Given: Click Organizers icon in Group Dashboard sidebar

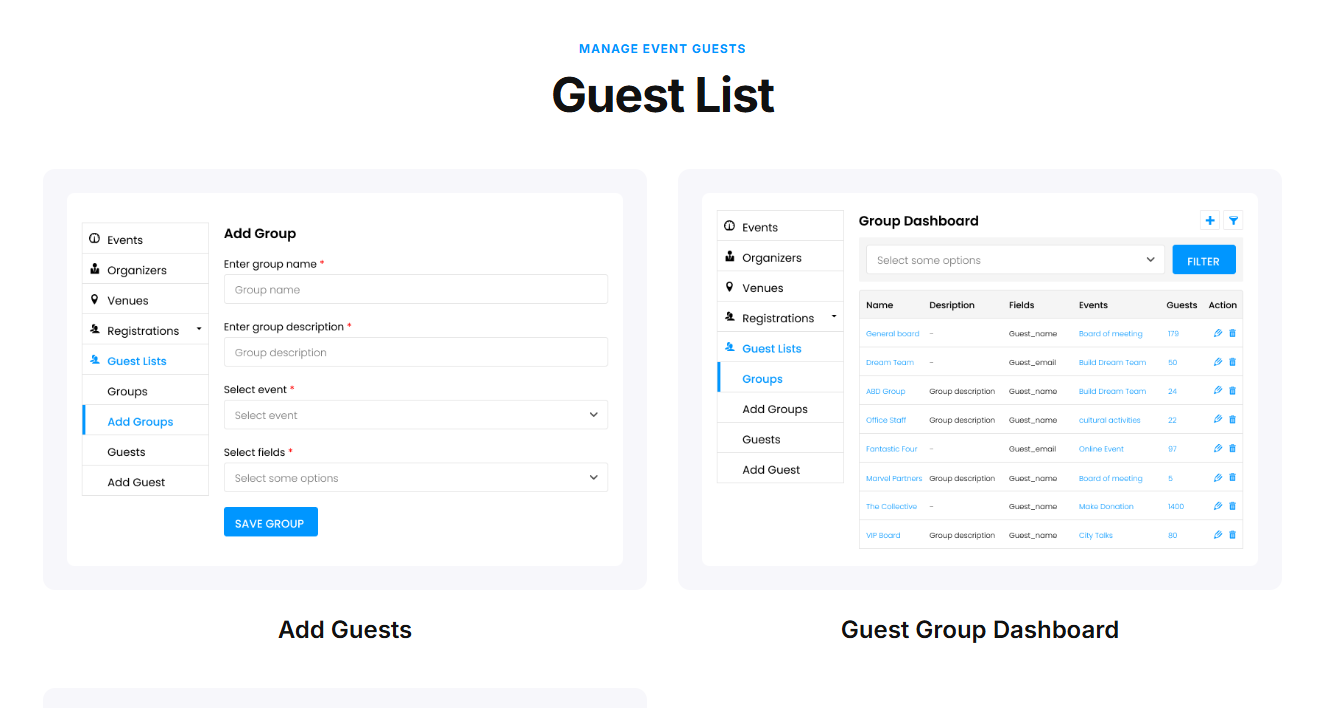Looking at the screenshot, I should 730,257.
